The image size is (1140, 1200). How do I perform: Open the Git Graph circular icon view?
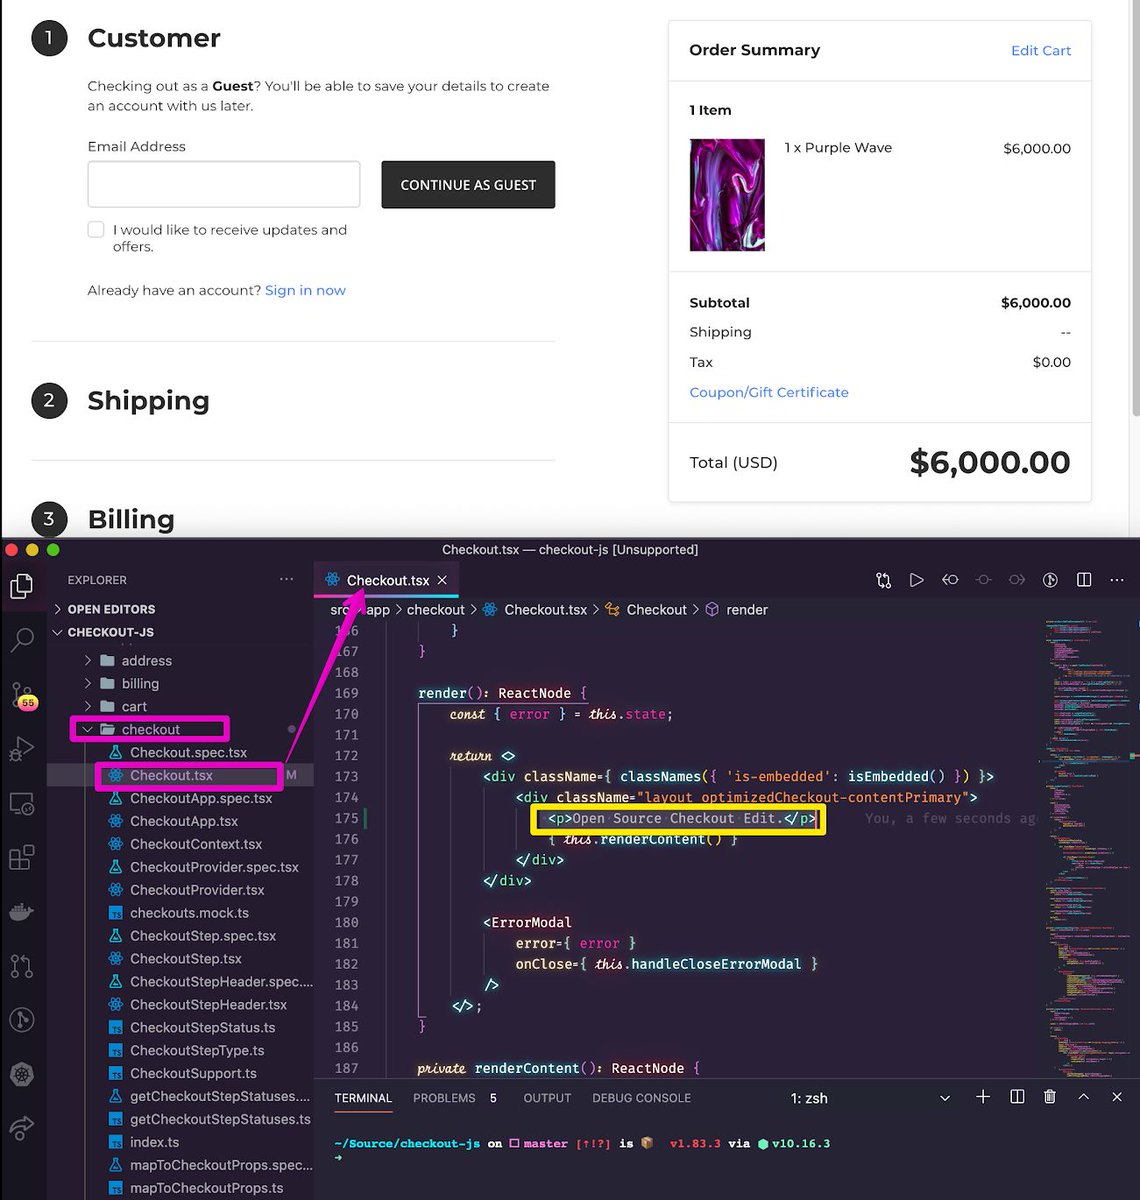[22, 1020]
